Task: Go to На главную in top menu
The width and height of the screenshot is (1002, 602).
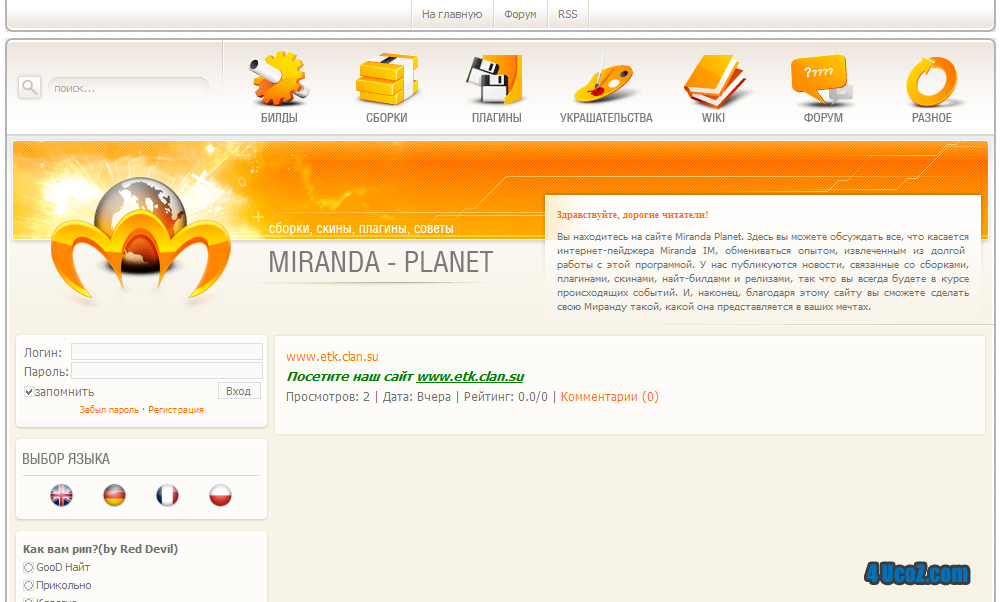Action: pos(452,14)
